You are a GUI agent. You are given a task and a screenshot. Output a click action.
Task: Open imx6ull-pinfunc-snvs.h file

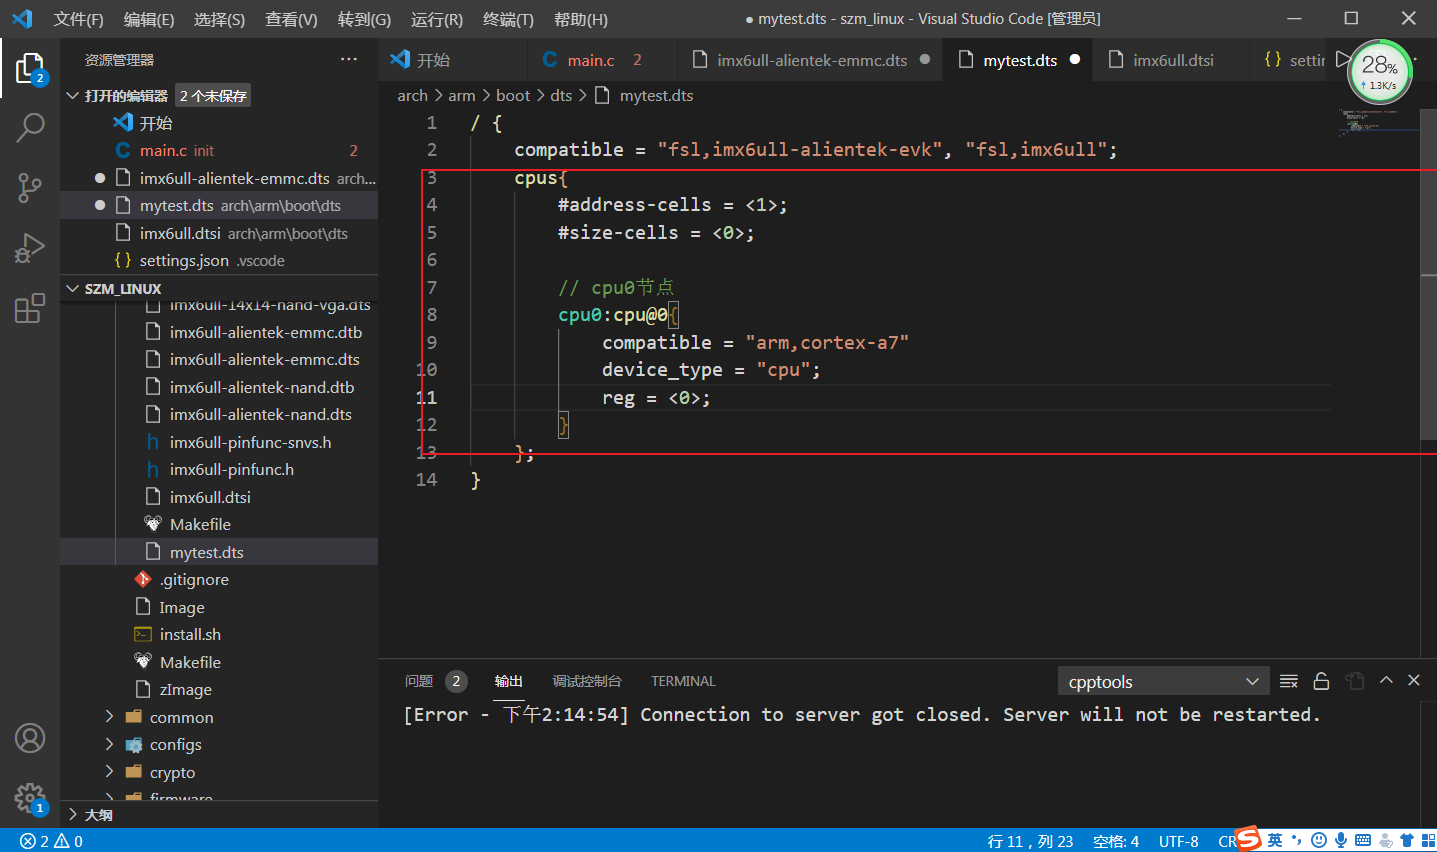tap(250, 442)
